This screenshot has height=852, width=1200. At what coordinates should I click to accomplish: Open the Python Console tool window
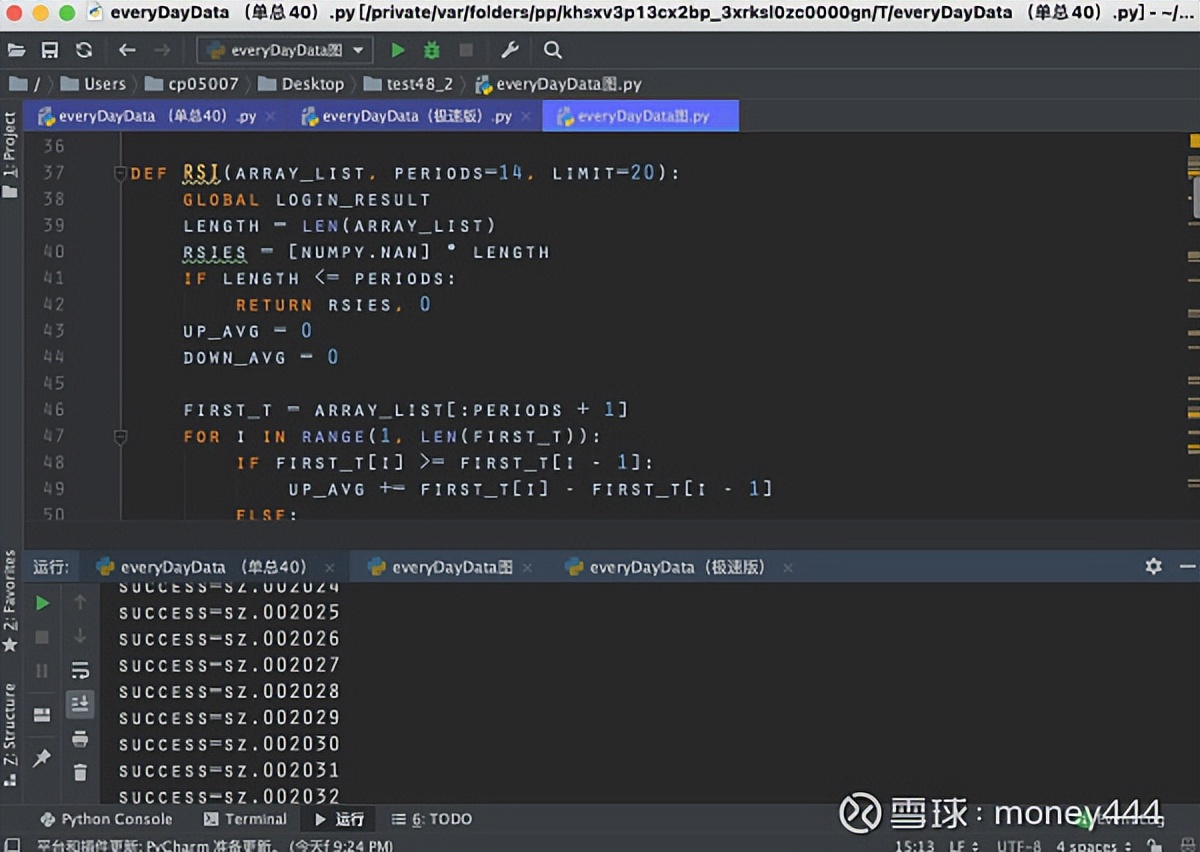(x=106, y=819)
